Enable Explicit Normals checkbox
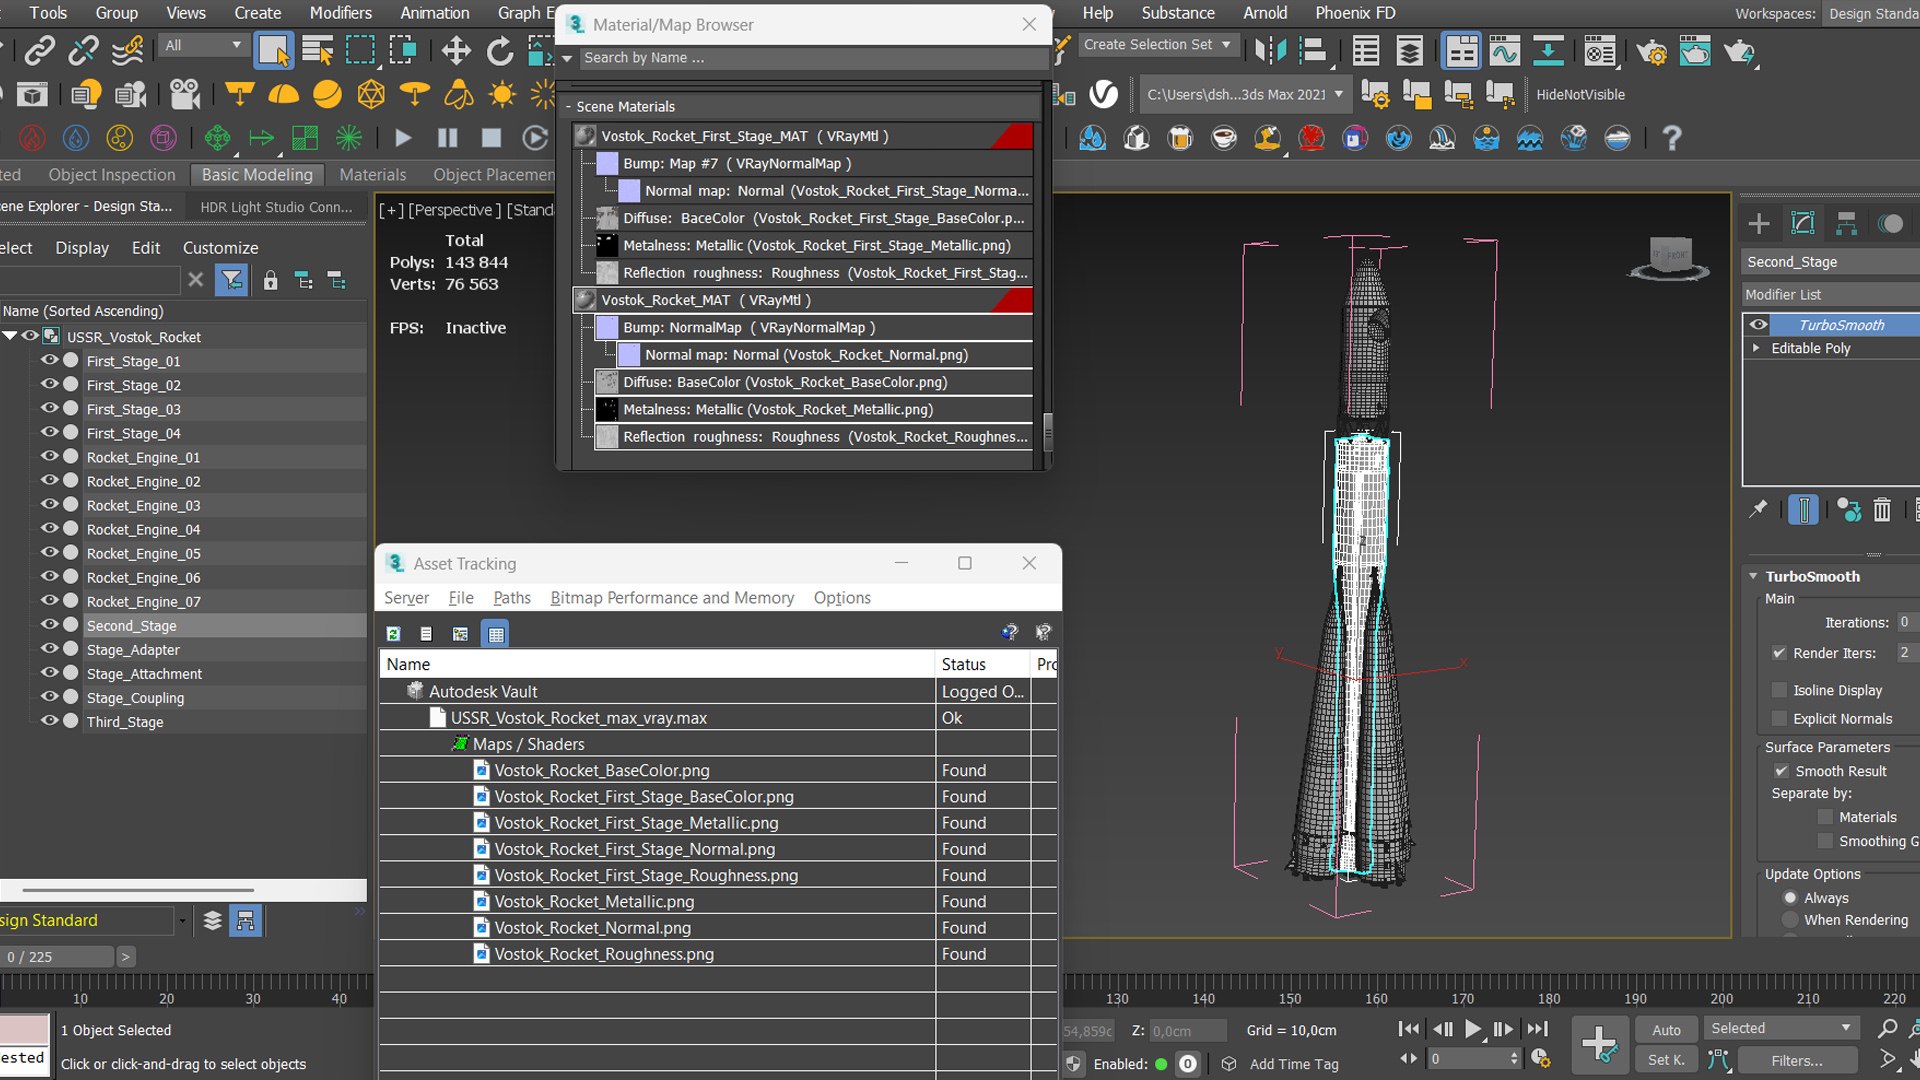The width and height of the screenshot is (1920, 1080). click(1779, 718)
